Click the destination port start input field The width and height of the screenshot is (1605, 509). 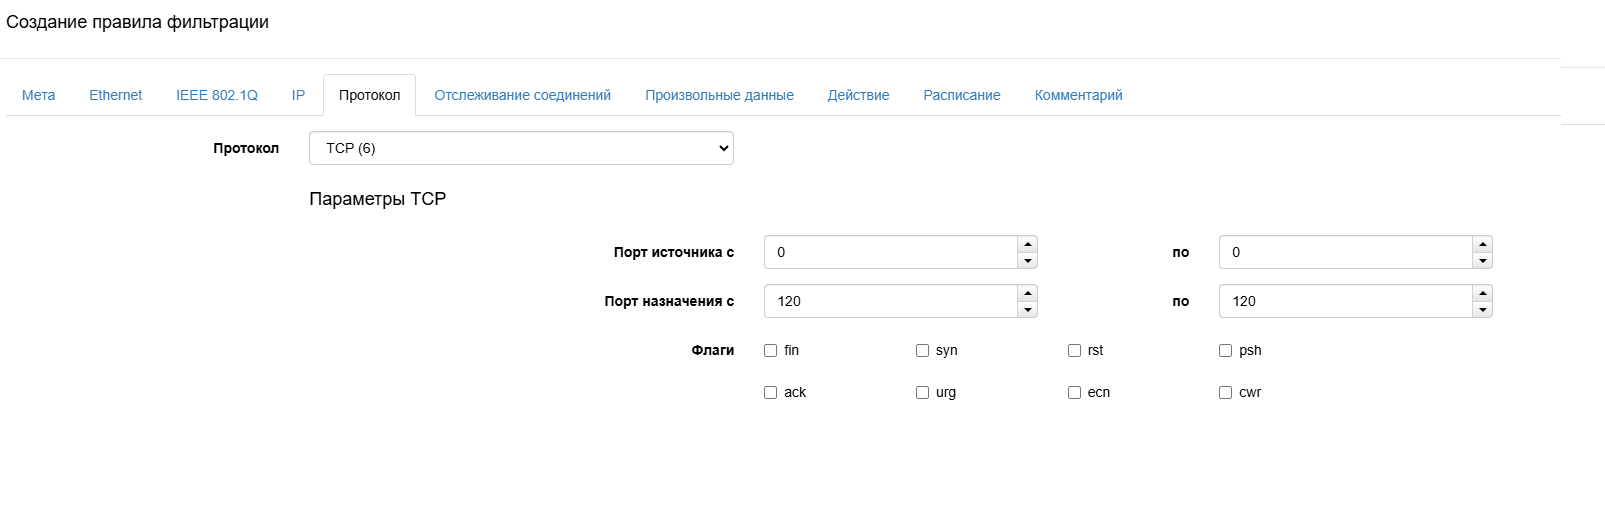[890, 301]
